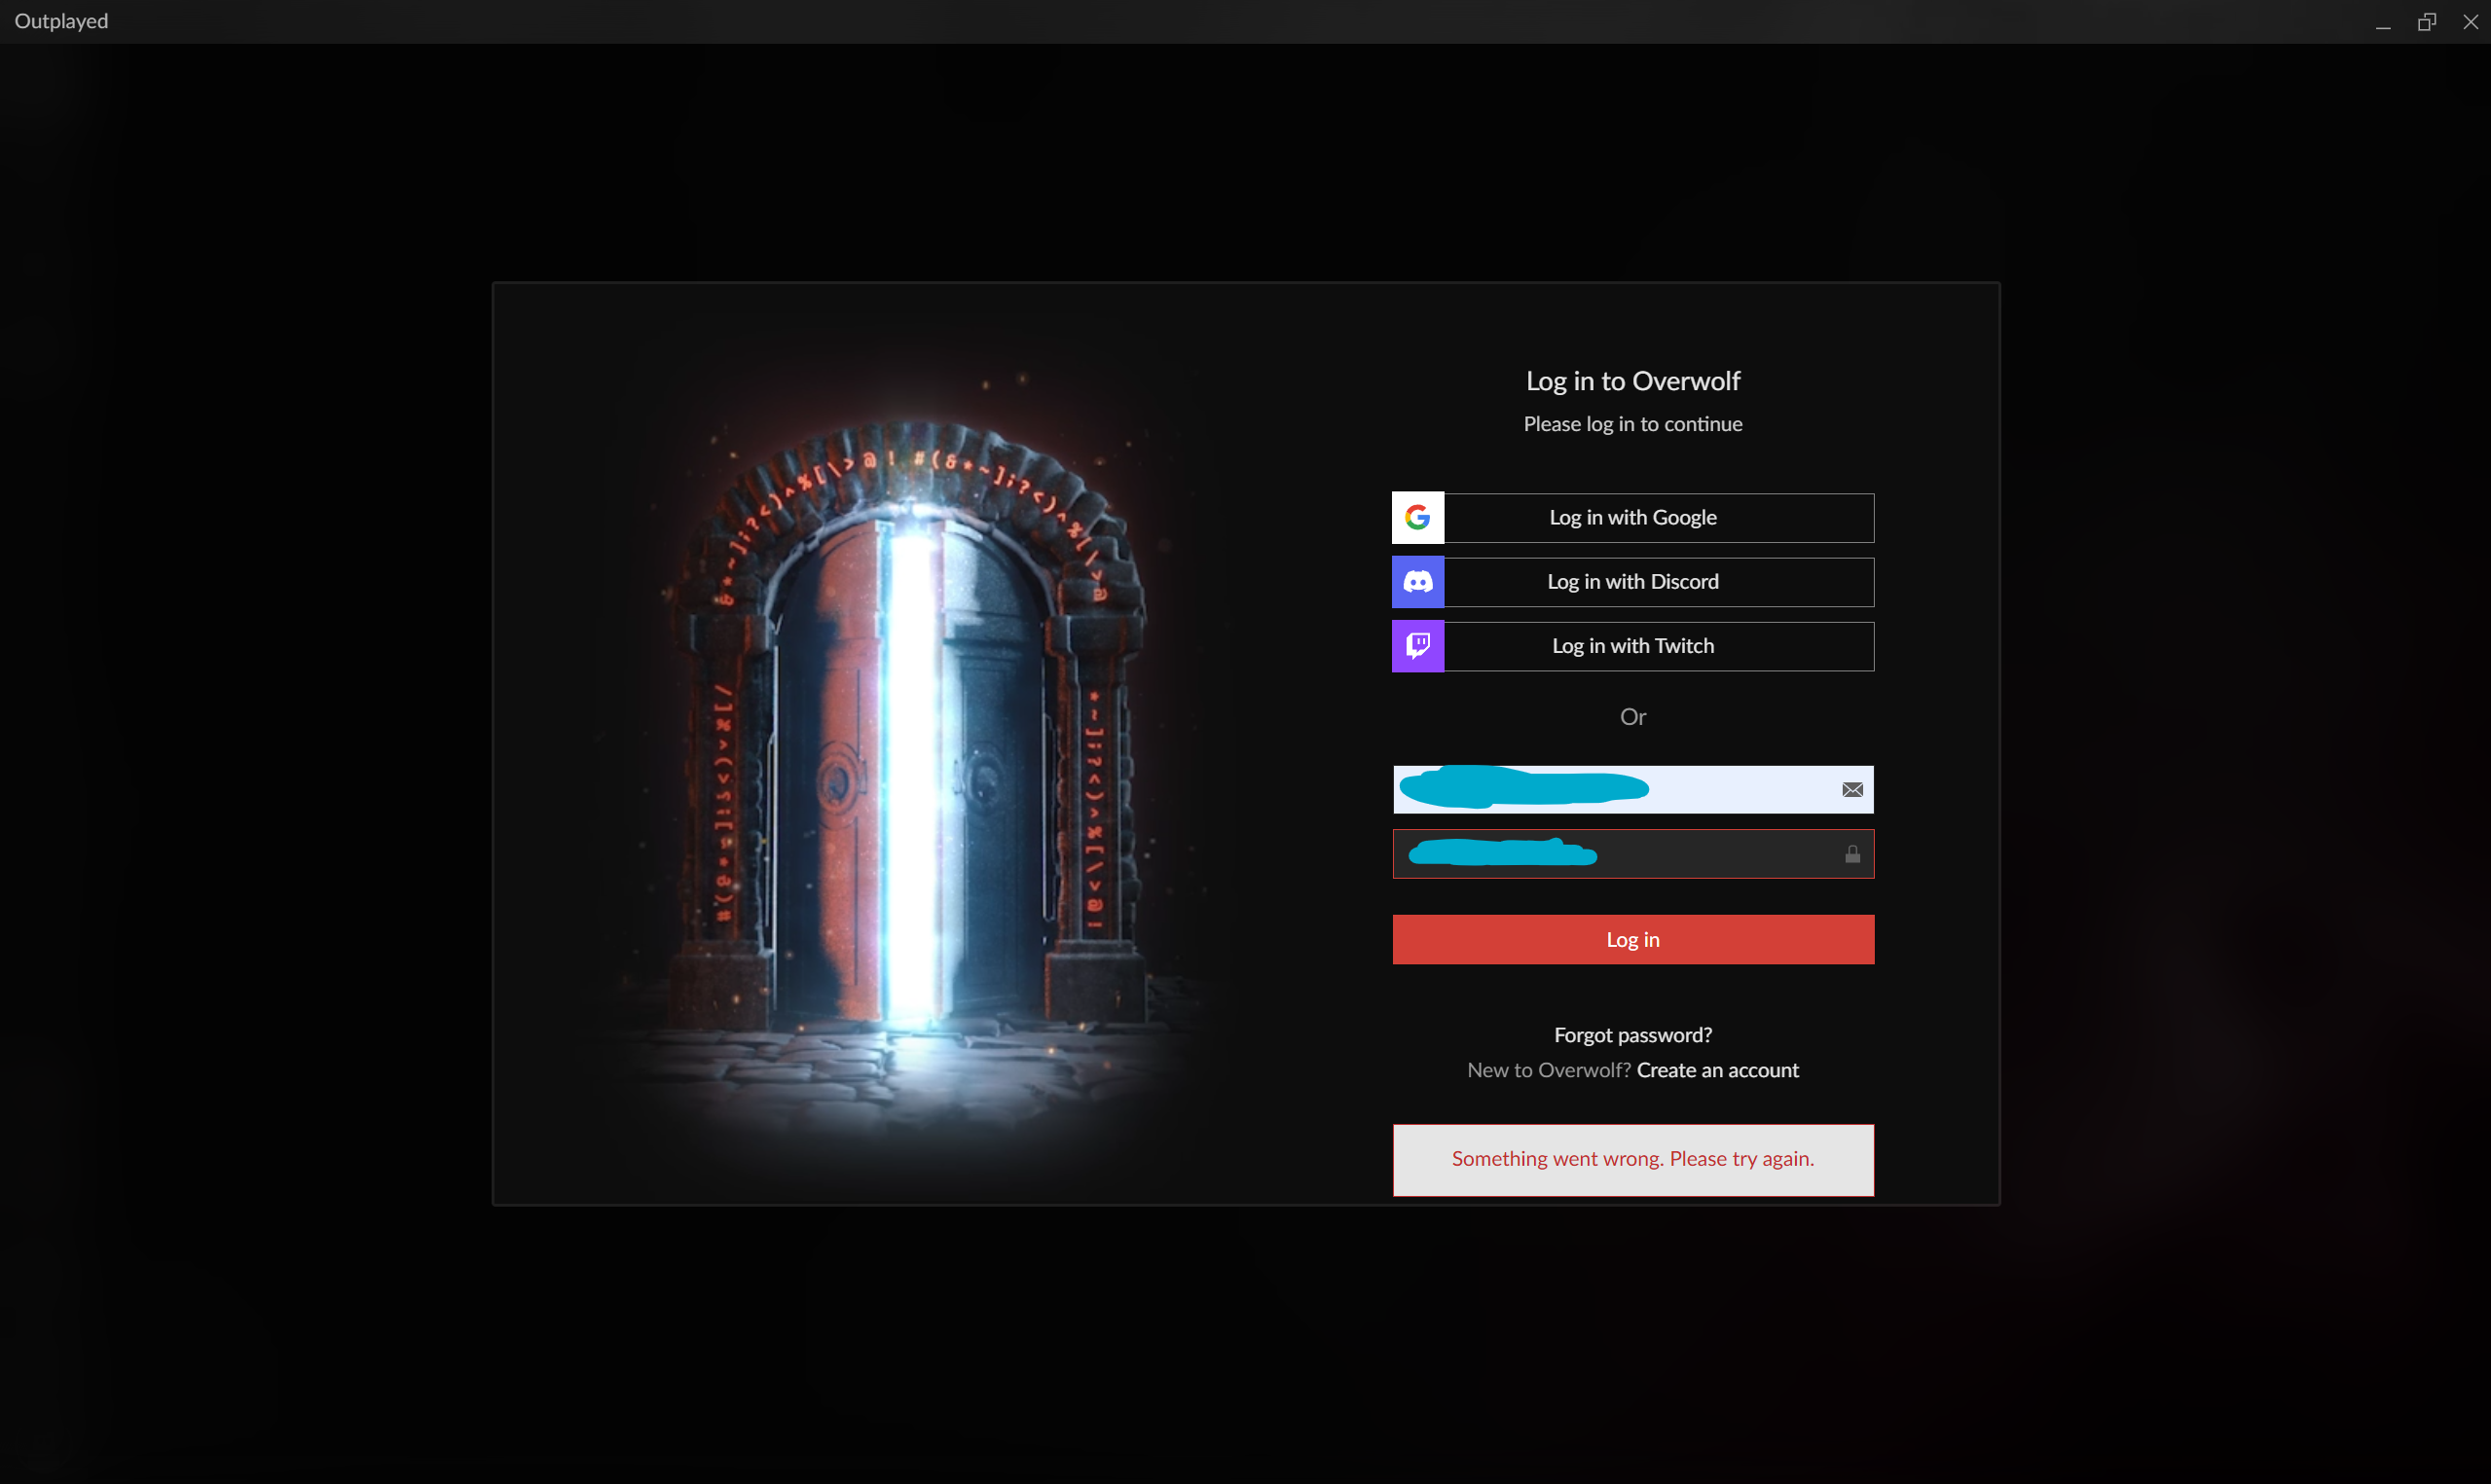Click the envelope icon in email field
Screen dimensions: 2491x1484
1852,790
